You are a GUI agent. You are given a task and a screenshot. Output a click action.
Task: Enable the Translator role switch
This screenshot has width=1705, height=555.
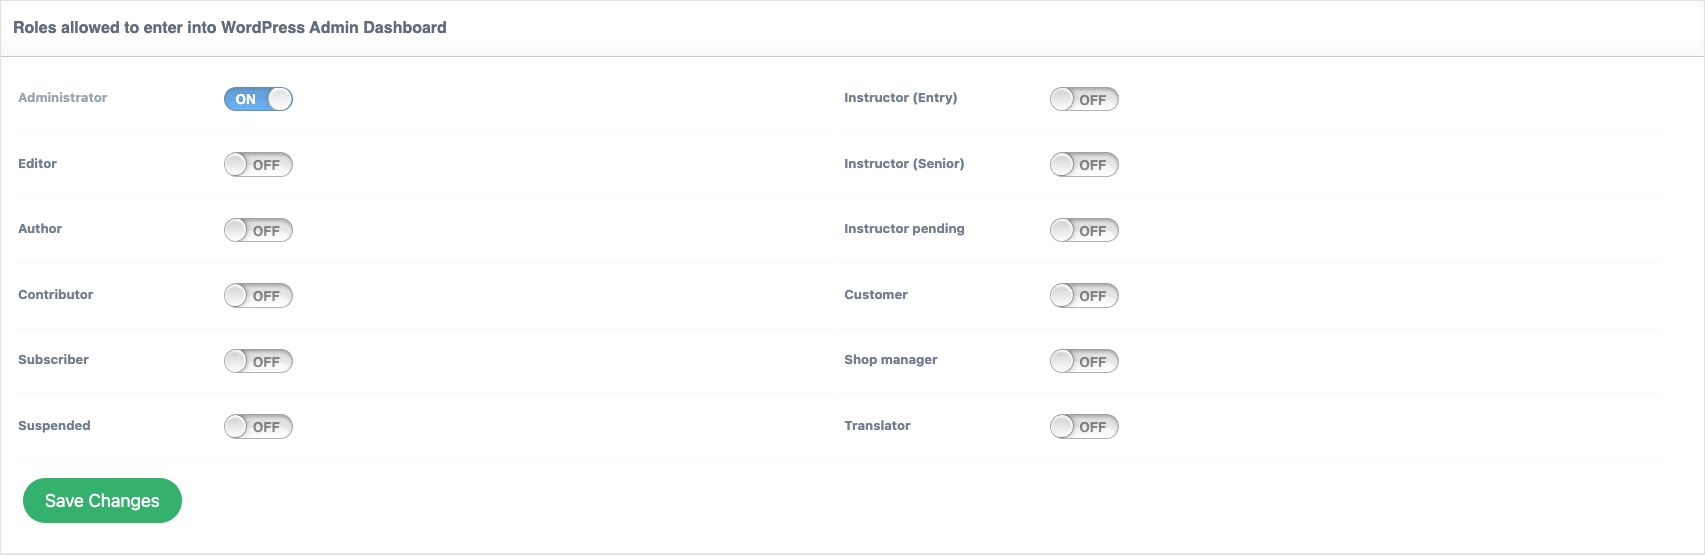pyautogui.click(x=1084, y=427)
